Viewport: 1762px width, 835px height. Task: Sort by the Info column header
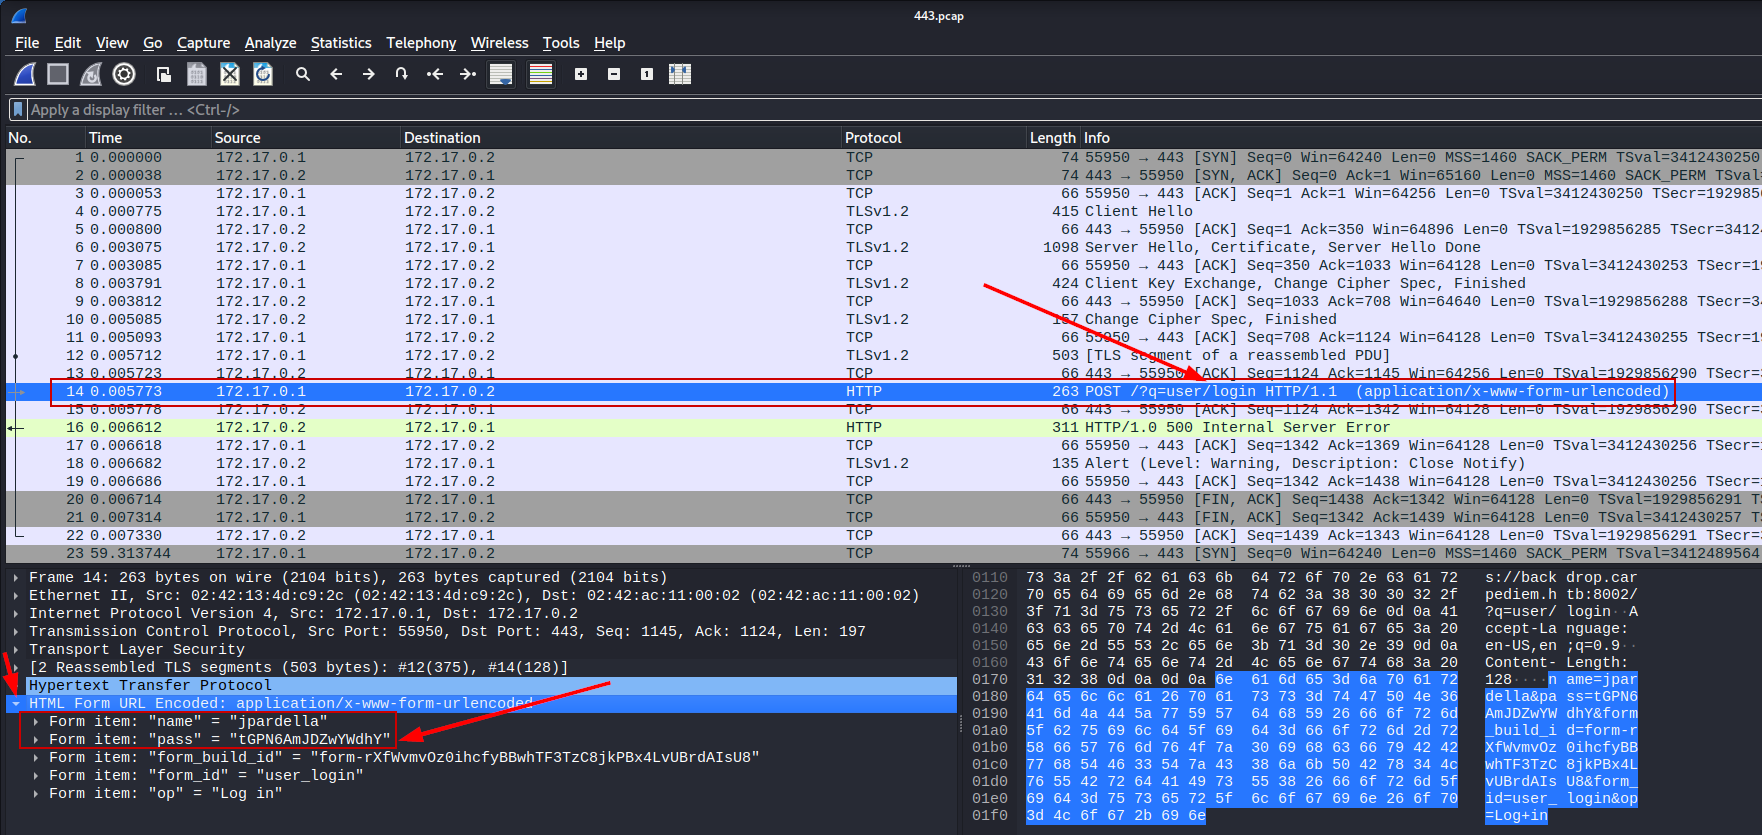(x=1420, y=138)
